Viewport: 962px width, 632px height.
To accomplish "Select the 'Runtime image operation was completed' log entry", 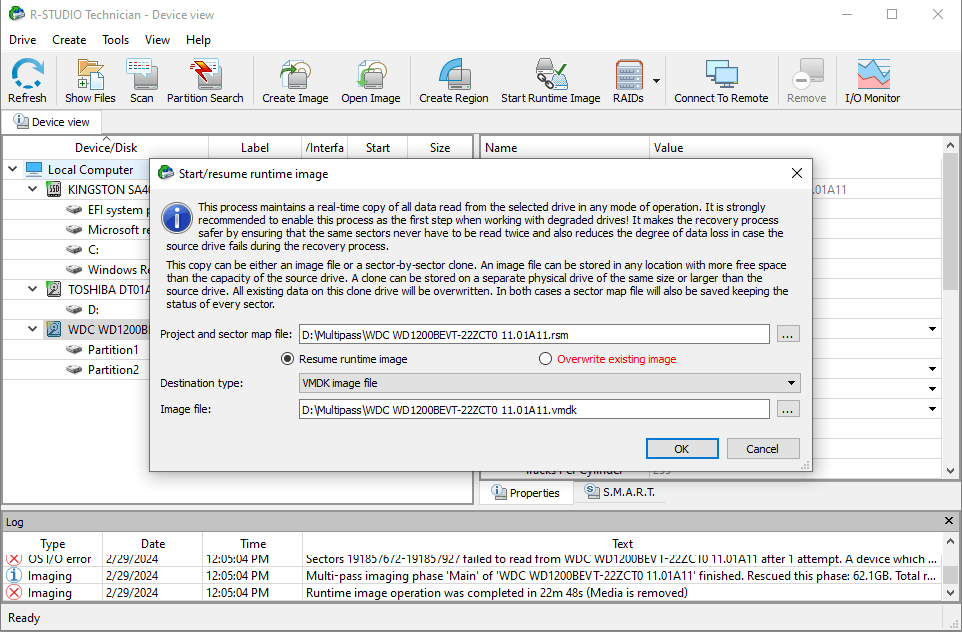I will pos(472,593).
